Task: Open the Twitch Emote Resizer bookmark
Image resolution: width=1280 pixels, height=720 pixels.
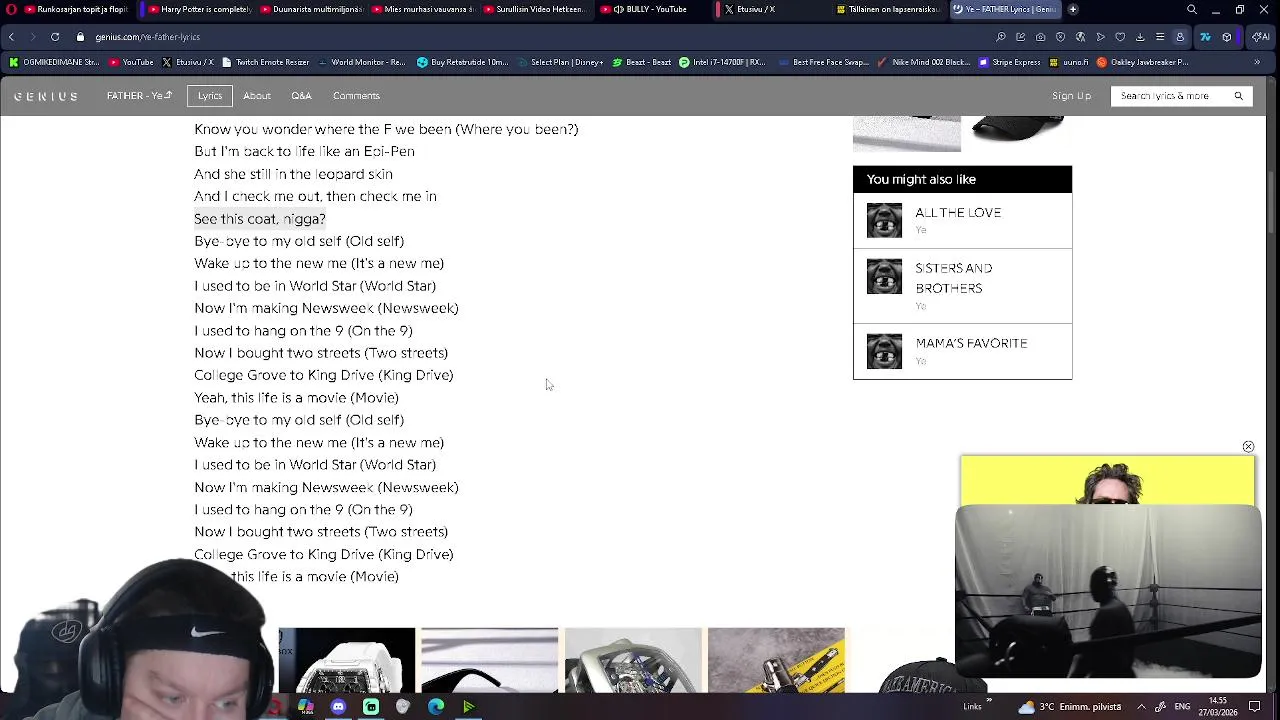Action: 265,62
